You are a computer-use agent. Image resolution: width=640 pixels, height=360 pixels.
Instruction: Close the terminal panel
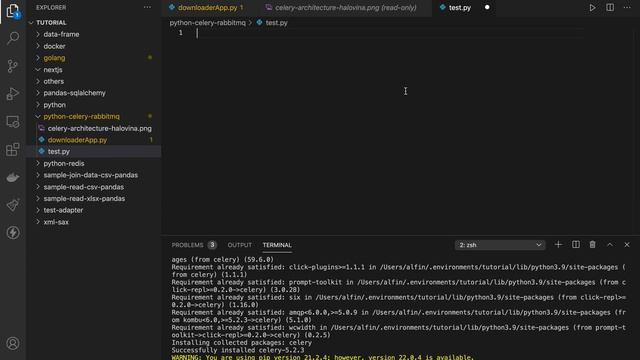[x=627, y=244]
